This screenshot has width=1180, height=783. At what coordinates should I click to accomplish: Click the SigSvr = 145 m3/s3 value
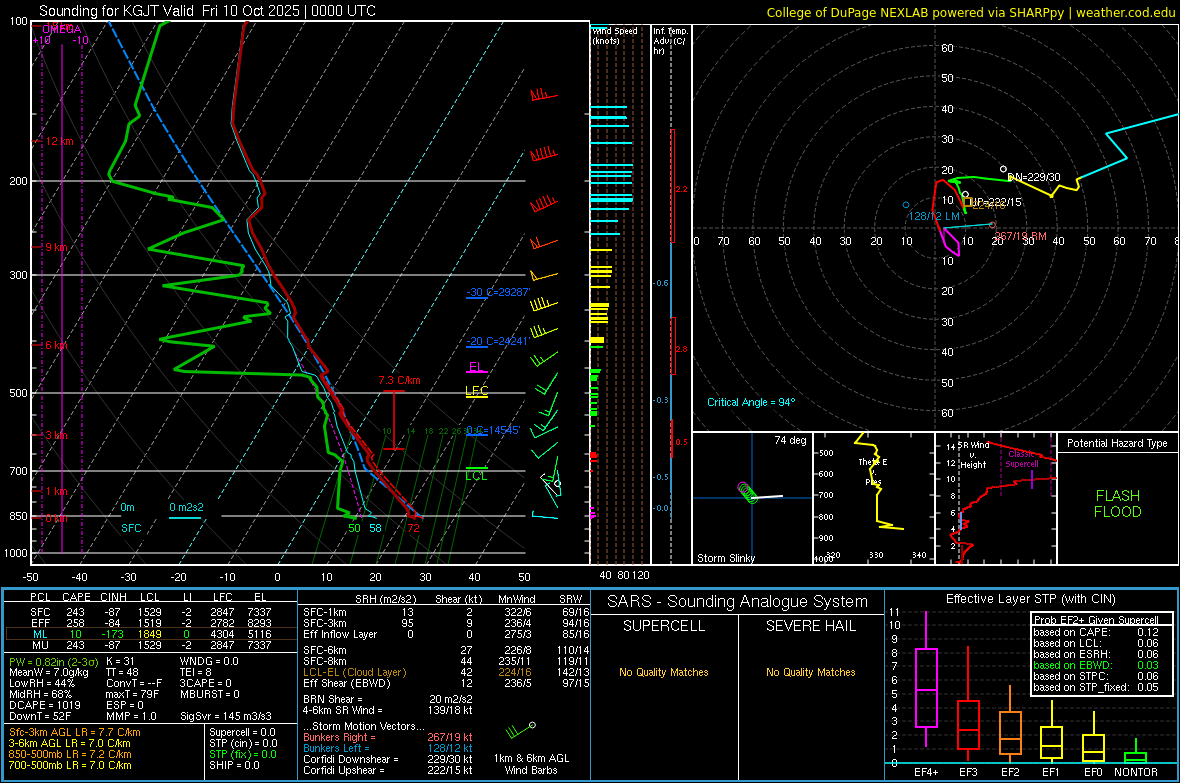(x=226, y=716)
